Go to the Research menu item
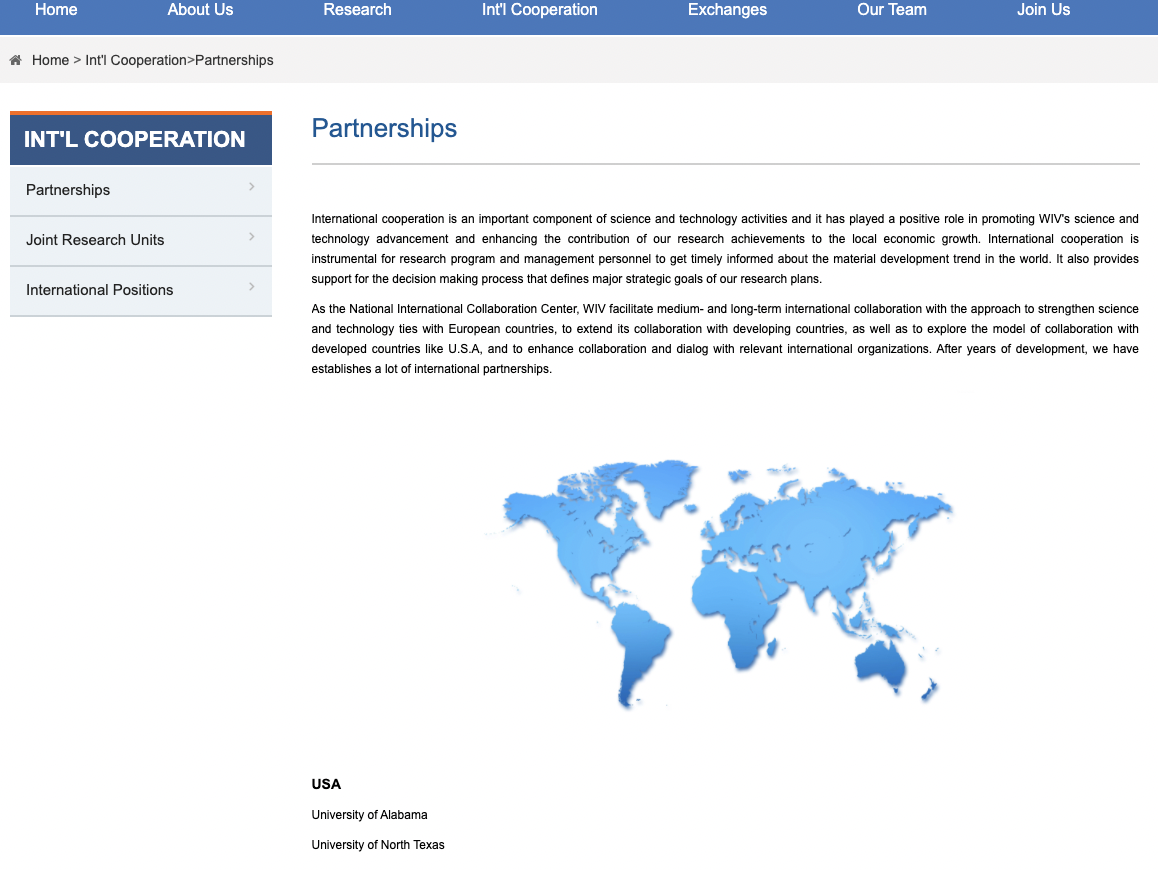The height and width of the screenshot is (870, 1158). point(357,10)
